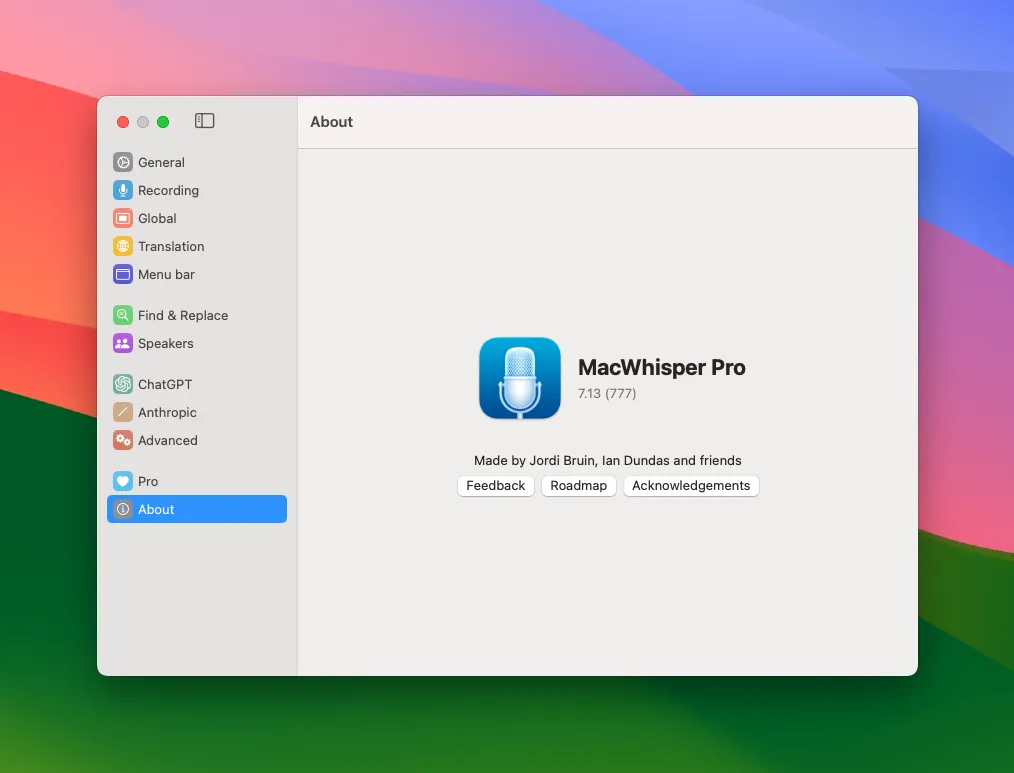1014x773 pixels.
Task: Click the Pro heart icon
Action: [123, 481]
